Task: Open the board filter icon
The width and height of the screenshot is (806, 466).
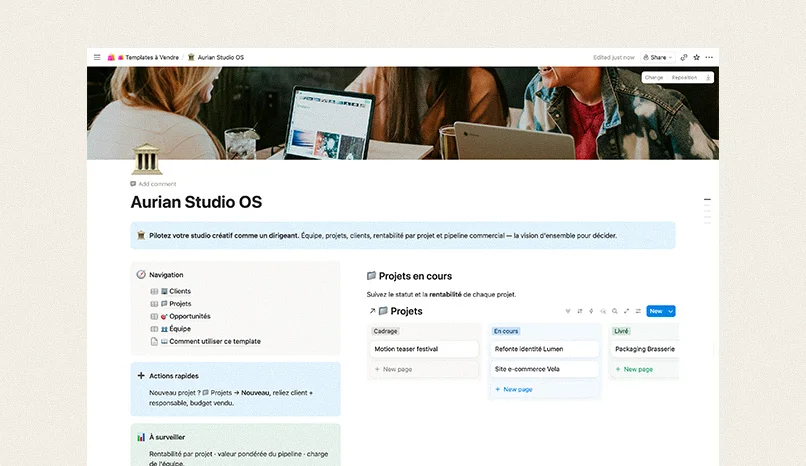Action: point(568,311)
